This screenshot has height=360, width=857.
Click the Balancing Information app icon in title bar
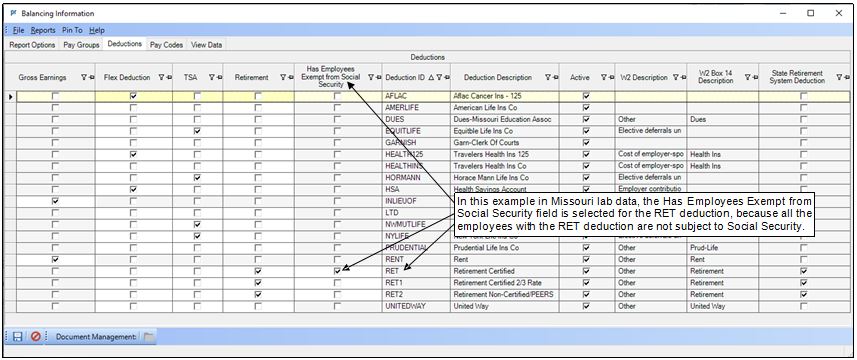13,13
